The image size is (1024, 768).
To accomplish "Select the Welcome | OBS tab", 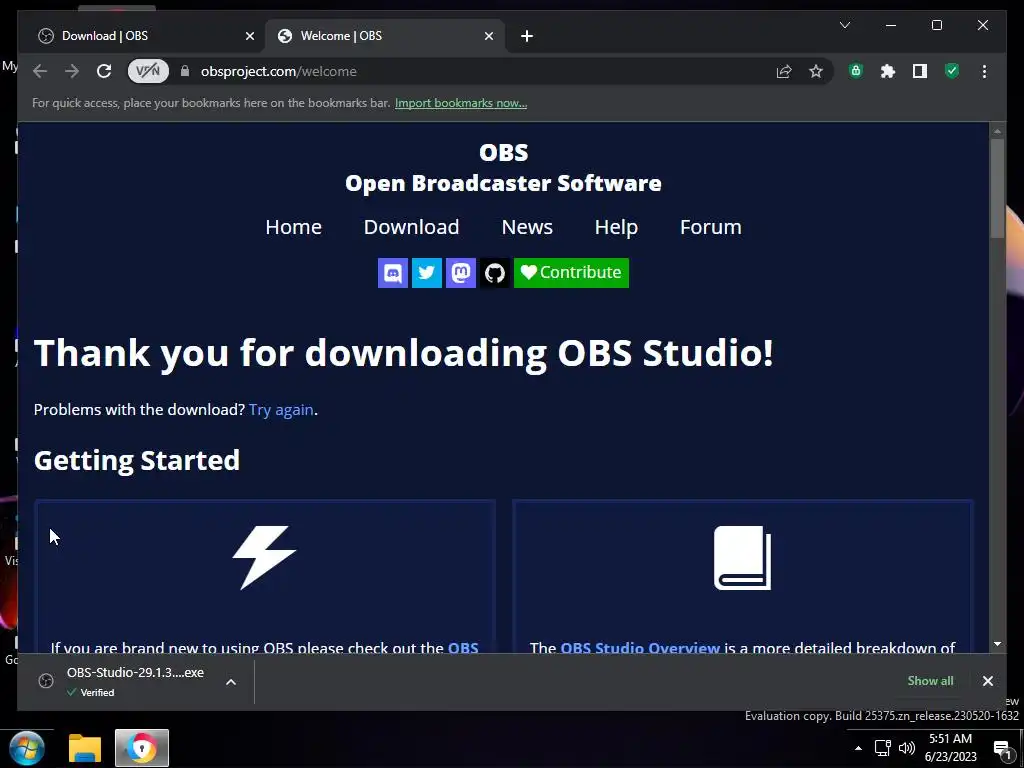I will coord(385,36).
